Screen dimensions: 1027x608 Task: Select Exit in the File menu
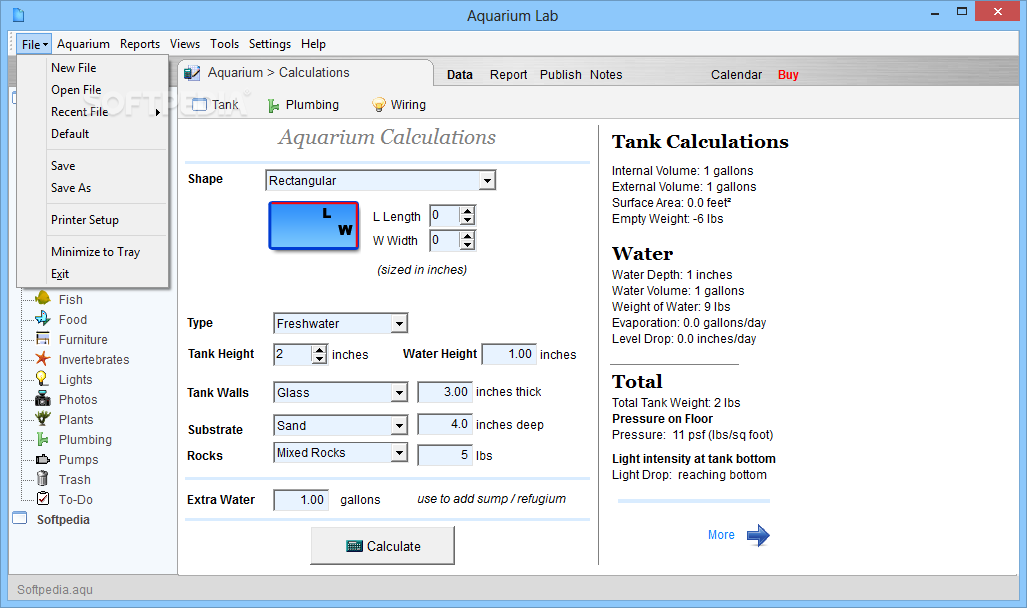(x=60, y=274)
